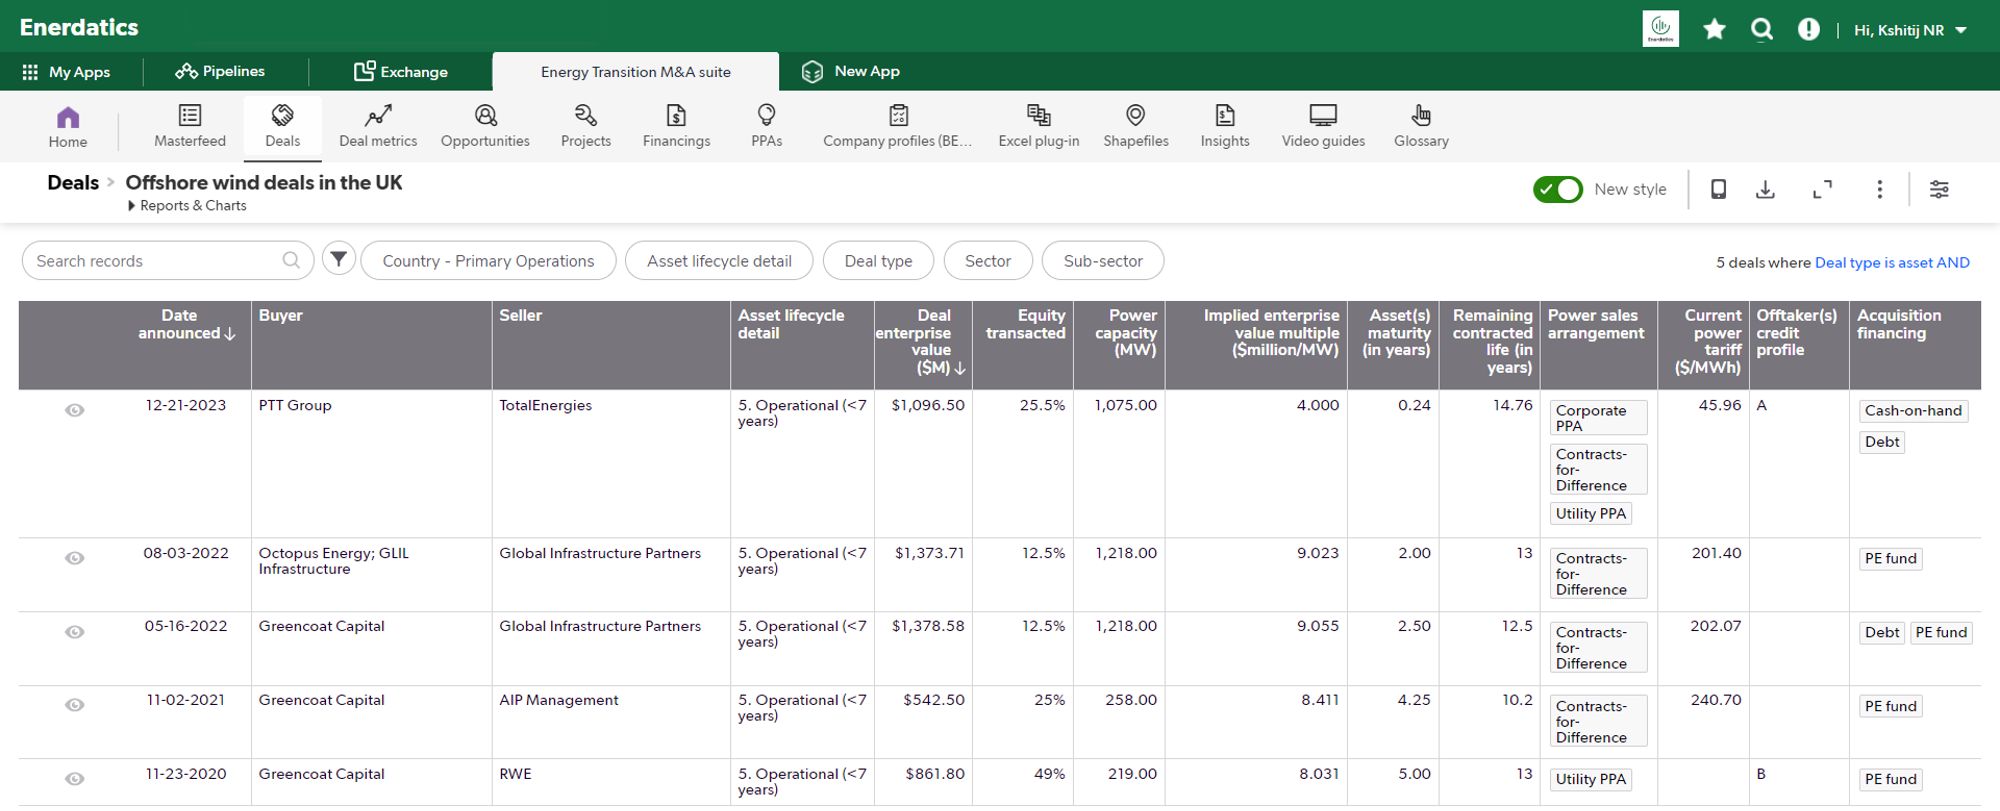The height and width of the screenshot is (811, 2000).
Task: Open the Sub-sector filter
Action: point(1103,261)
